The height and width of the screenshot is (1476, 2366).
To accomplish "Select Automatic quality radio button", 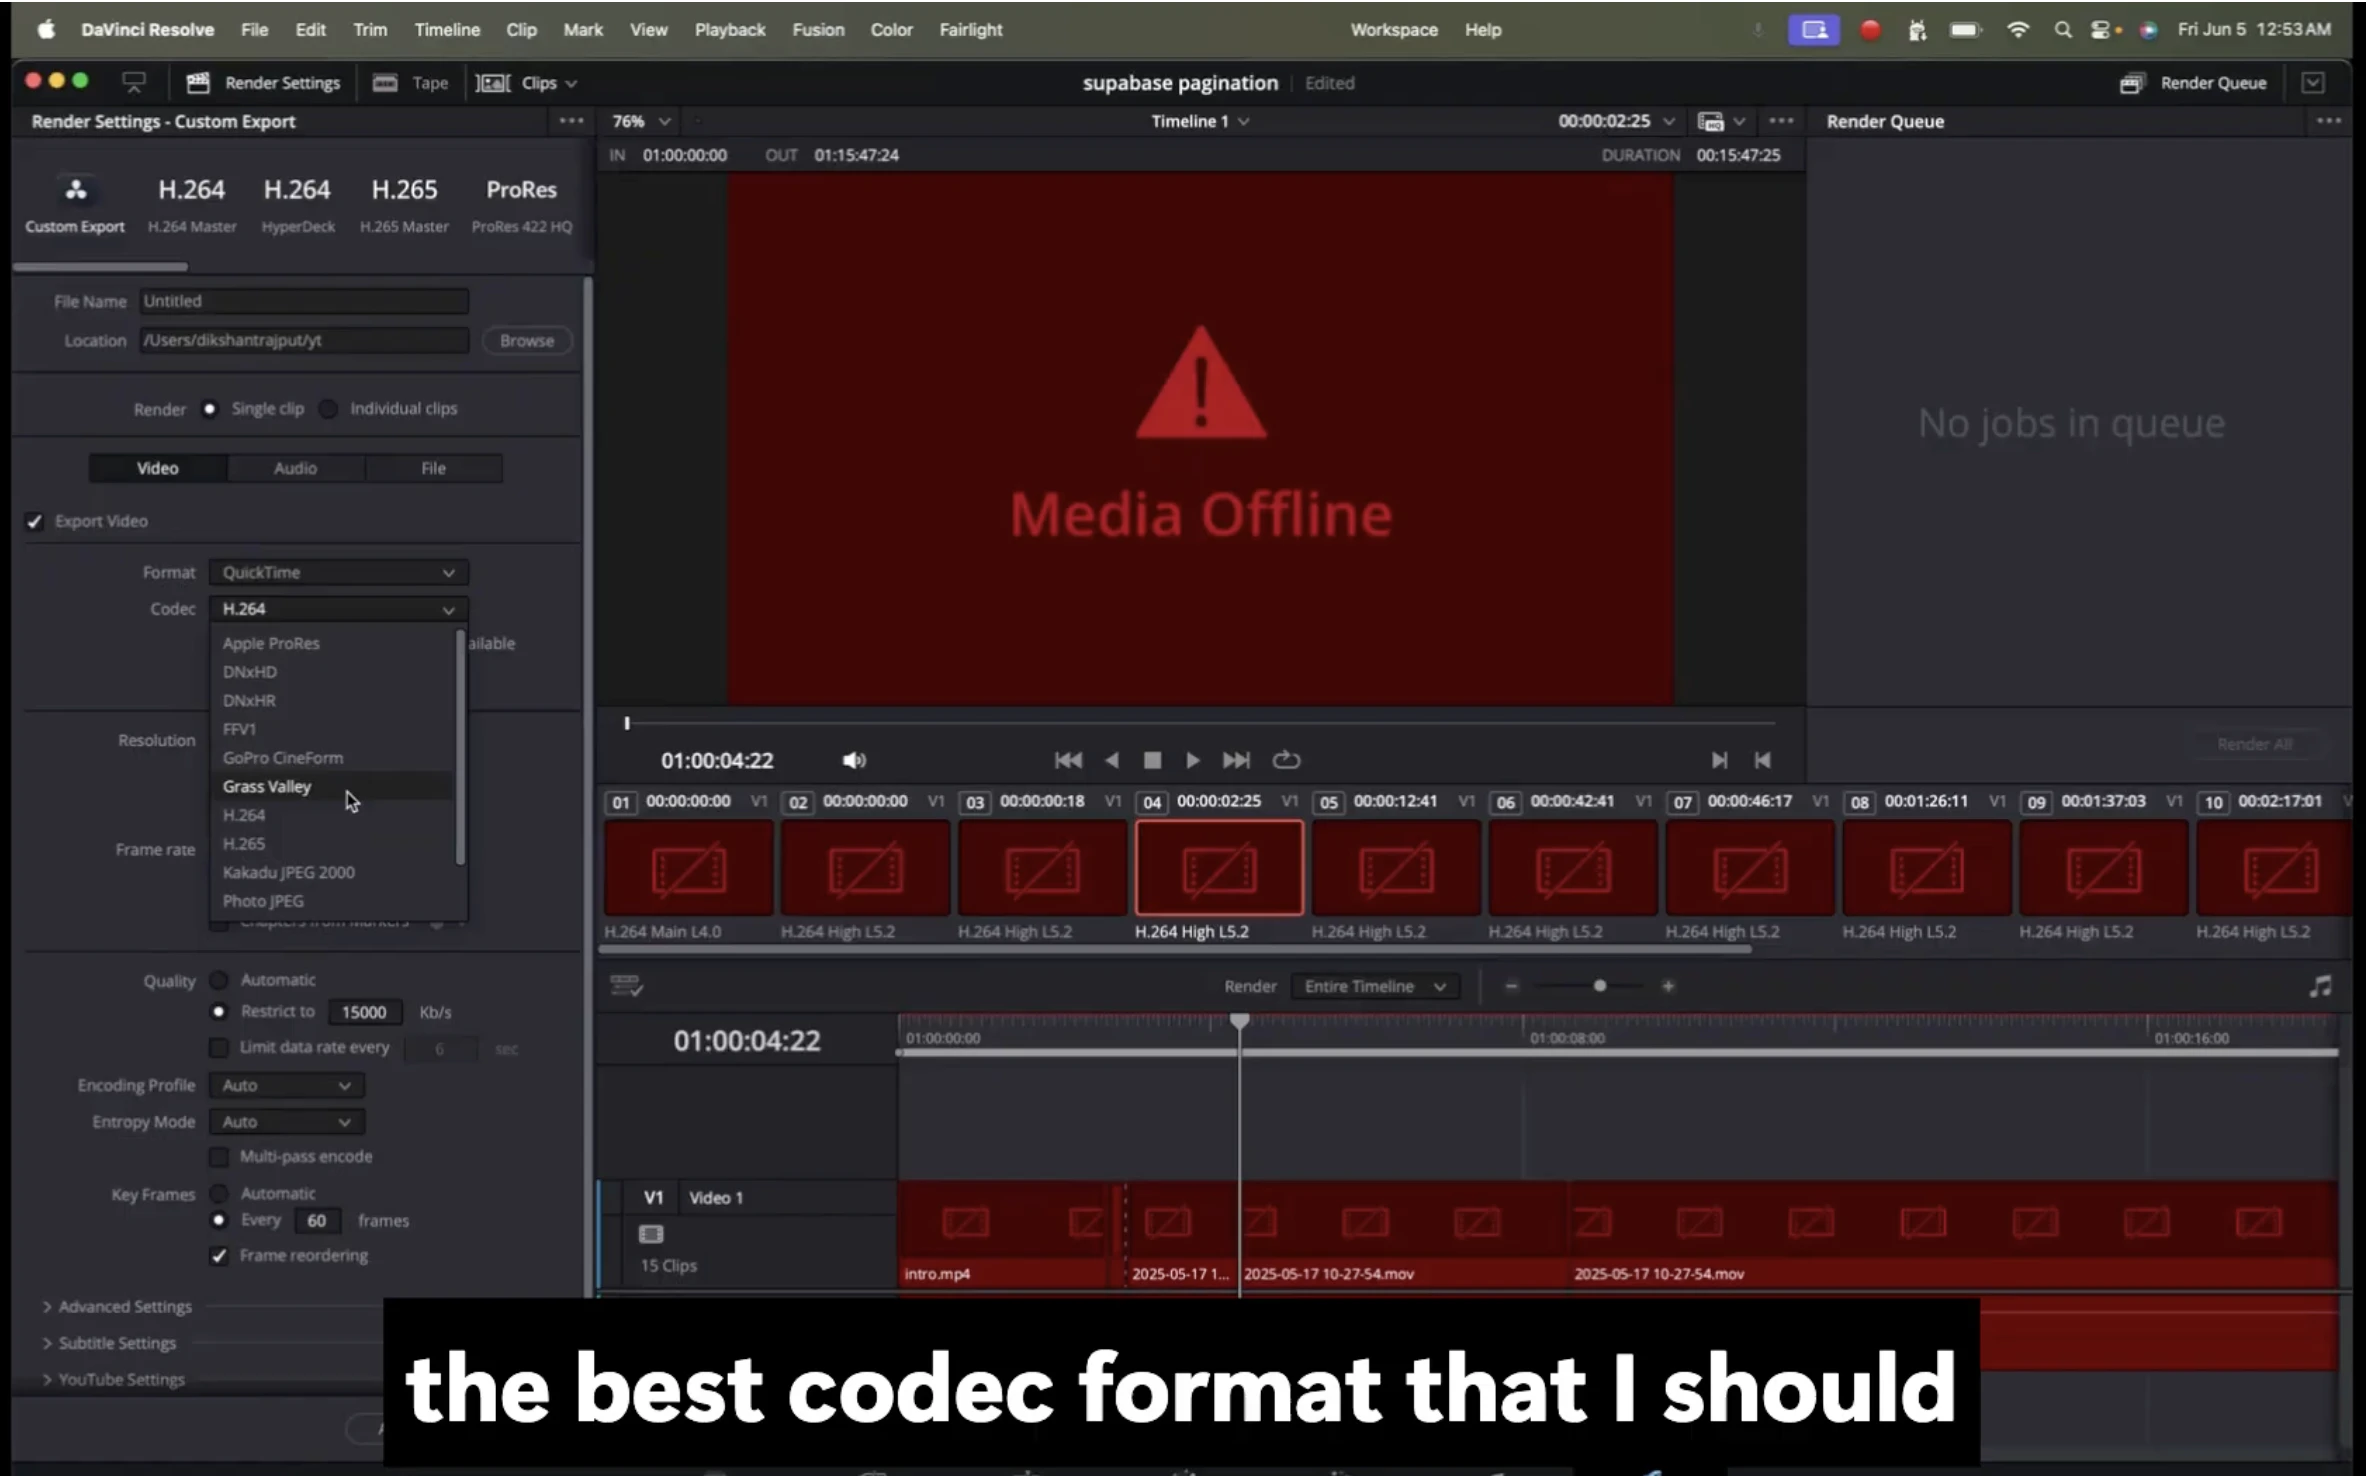I will (x=219, y=980).
